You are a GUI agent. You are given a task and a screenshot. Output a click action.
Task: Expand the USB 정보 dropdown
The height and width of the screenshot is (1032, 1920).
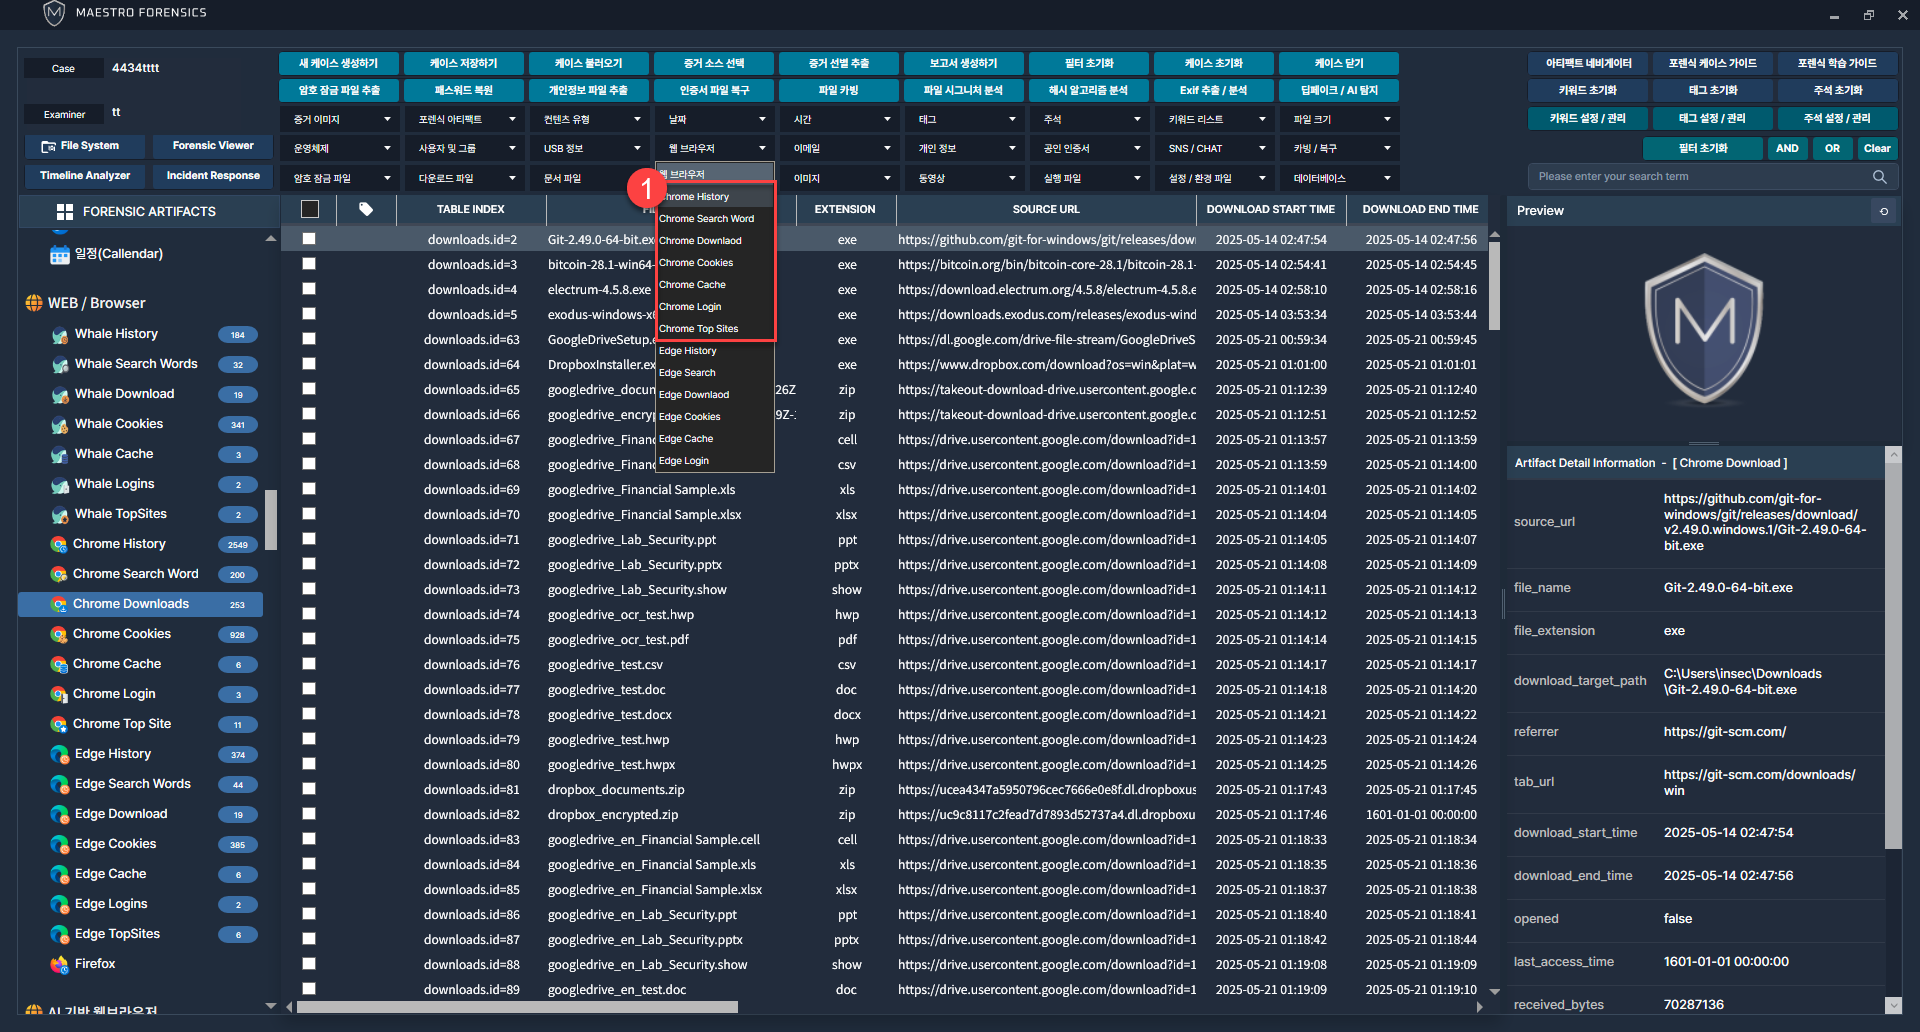pos(591,148)
